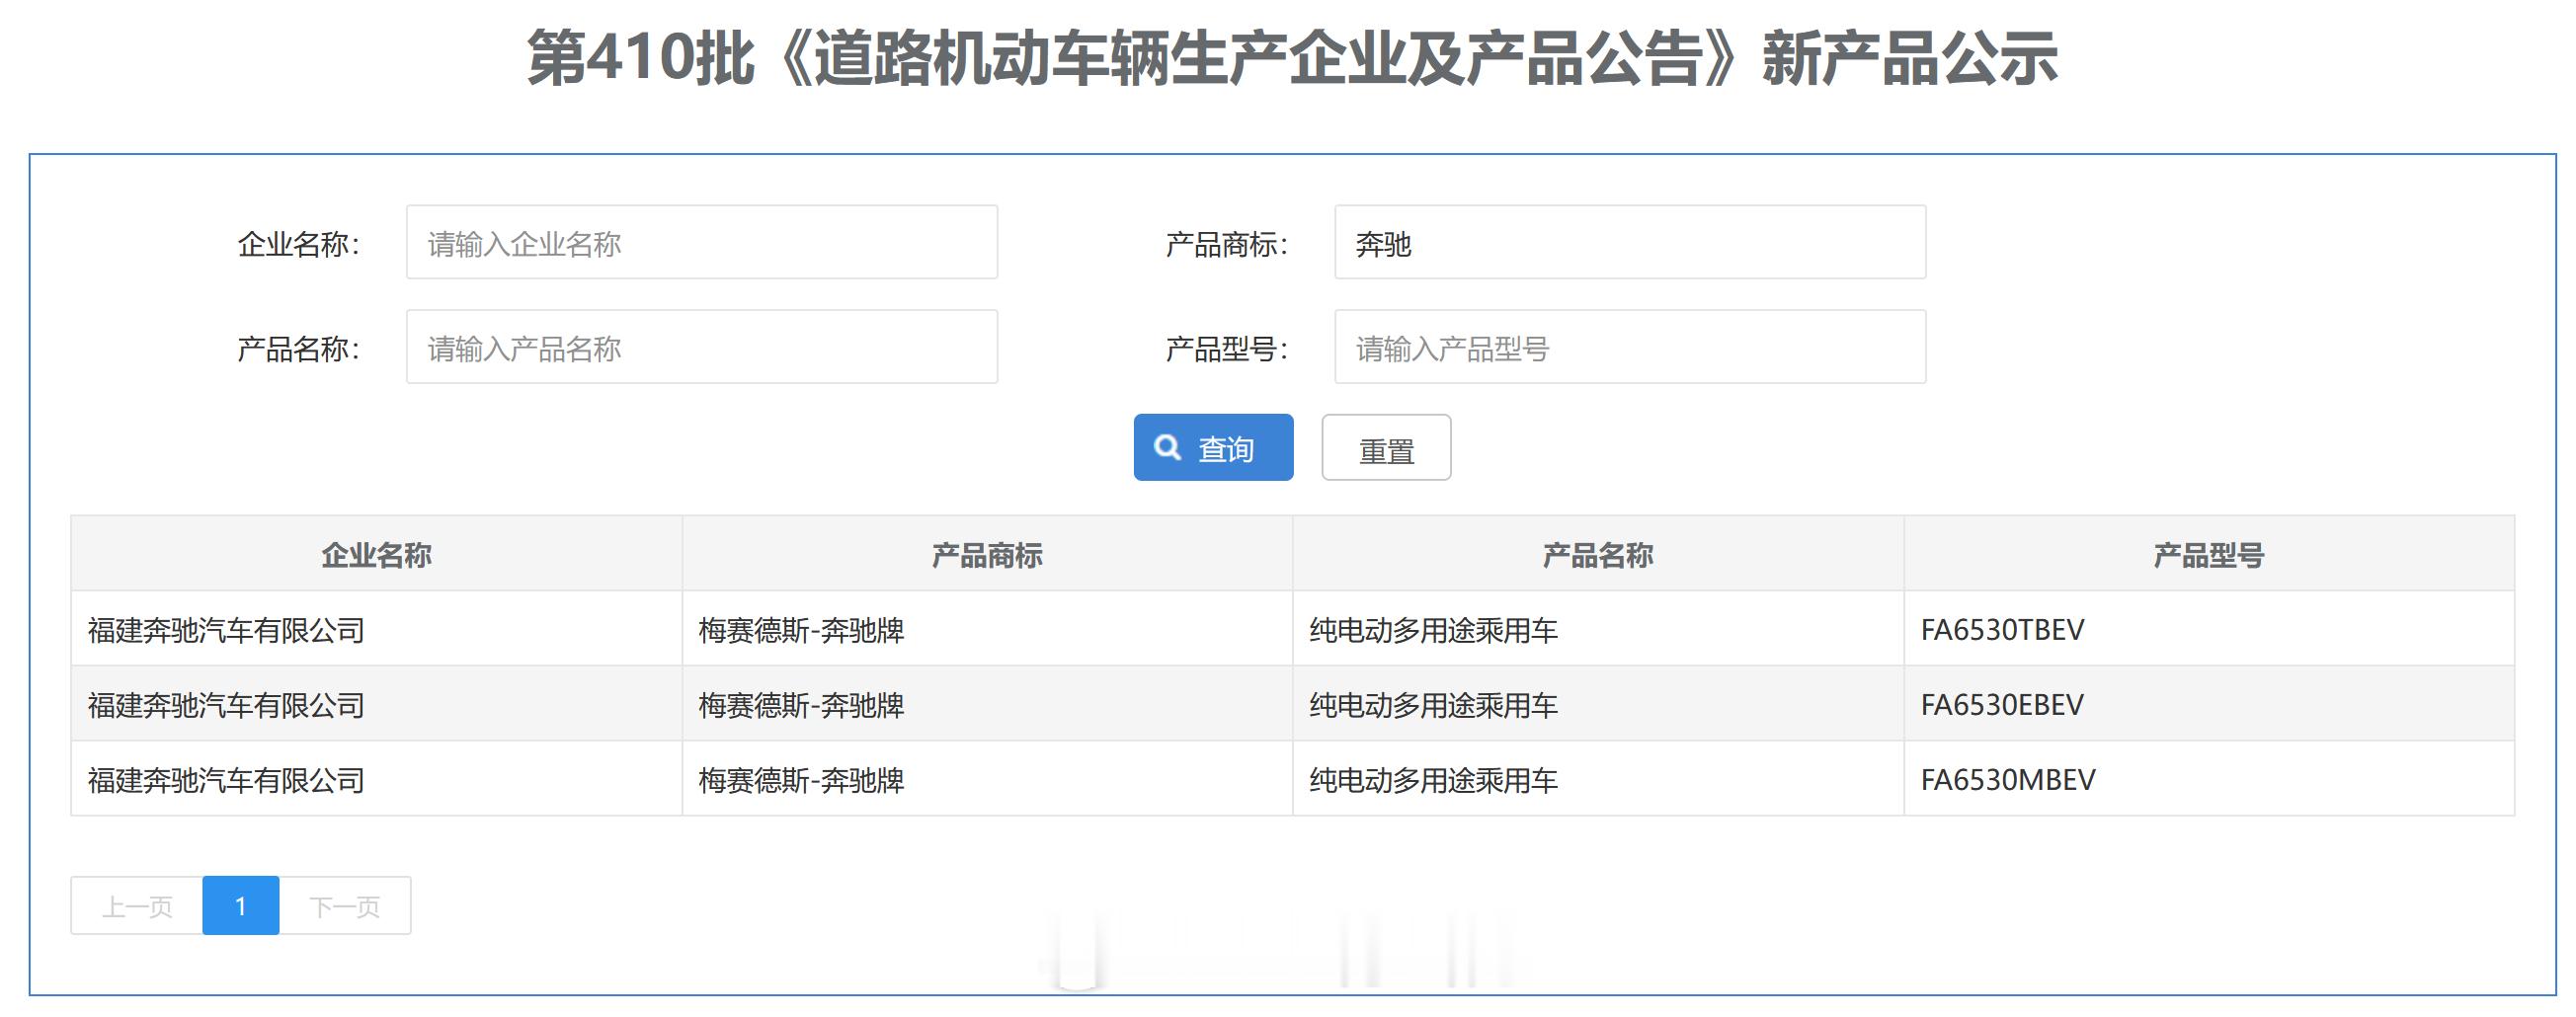
Task: Click company name in FA6530TBEV row
Action: (226, 630)
